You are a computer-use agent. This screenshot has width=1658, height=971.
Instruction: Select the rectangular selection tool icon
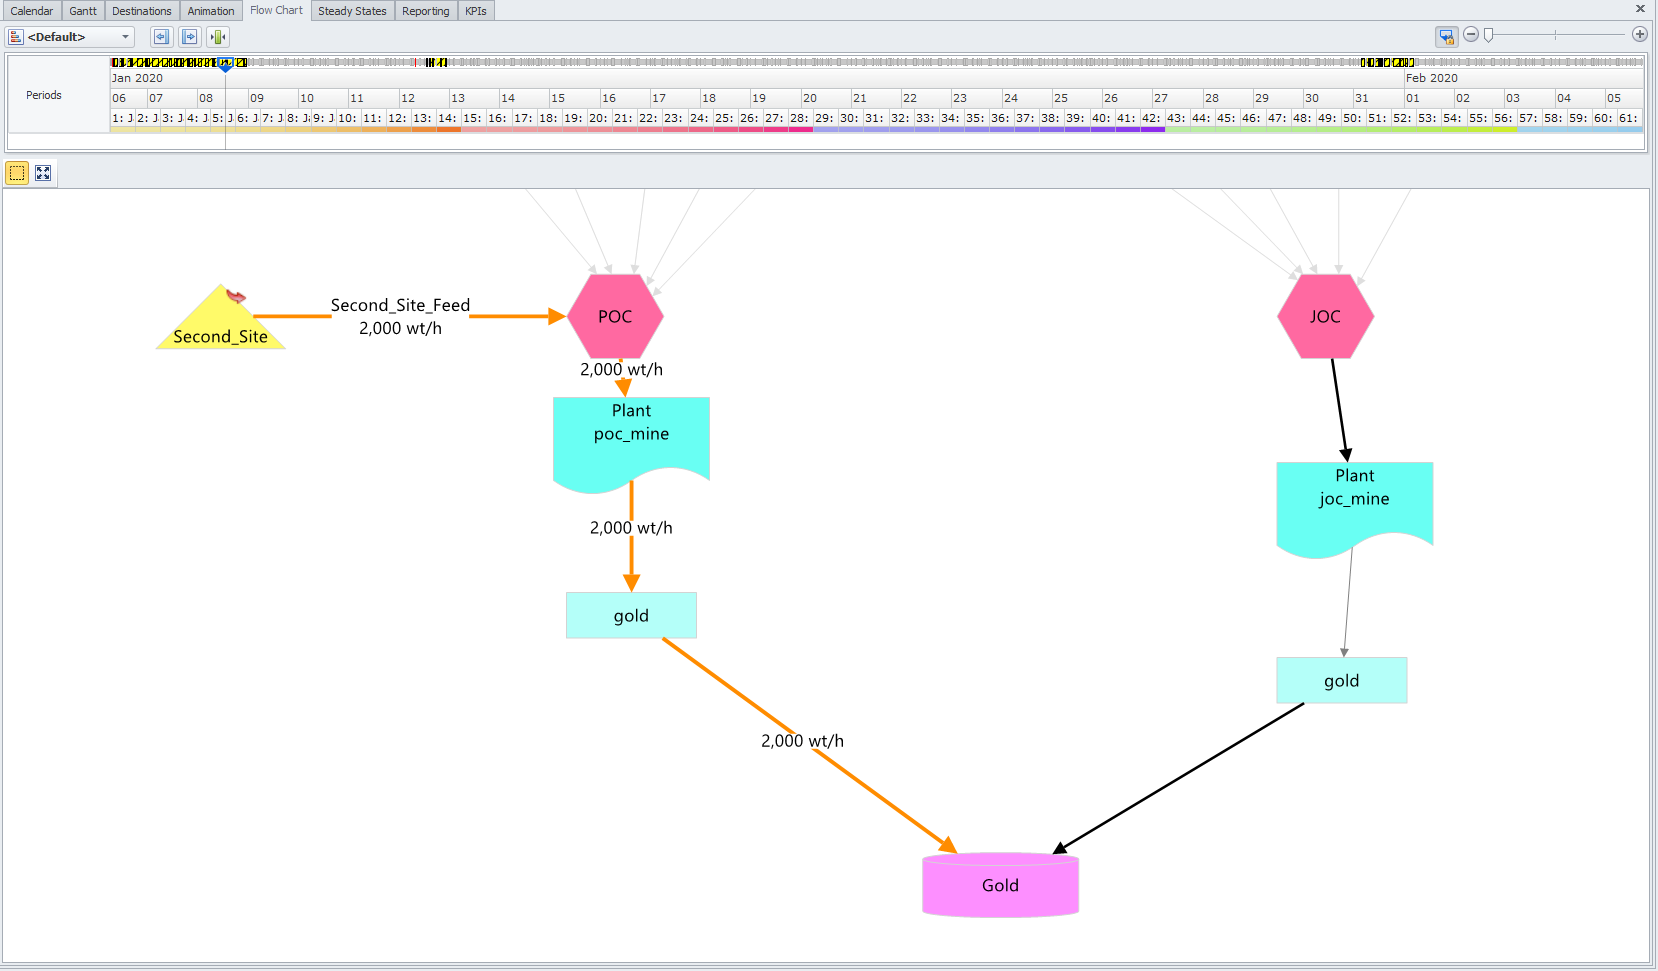coord(17,173)
